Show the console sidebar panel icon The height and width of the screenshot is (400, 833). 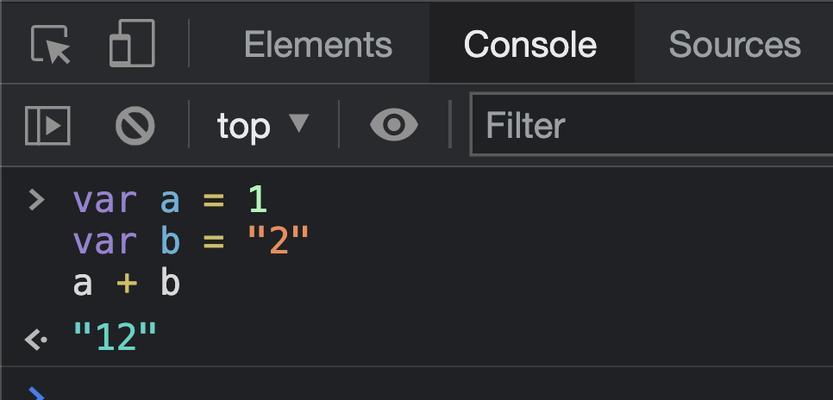click(x=48, y=125)
